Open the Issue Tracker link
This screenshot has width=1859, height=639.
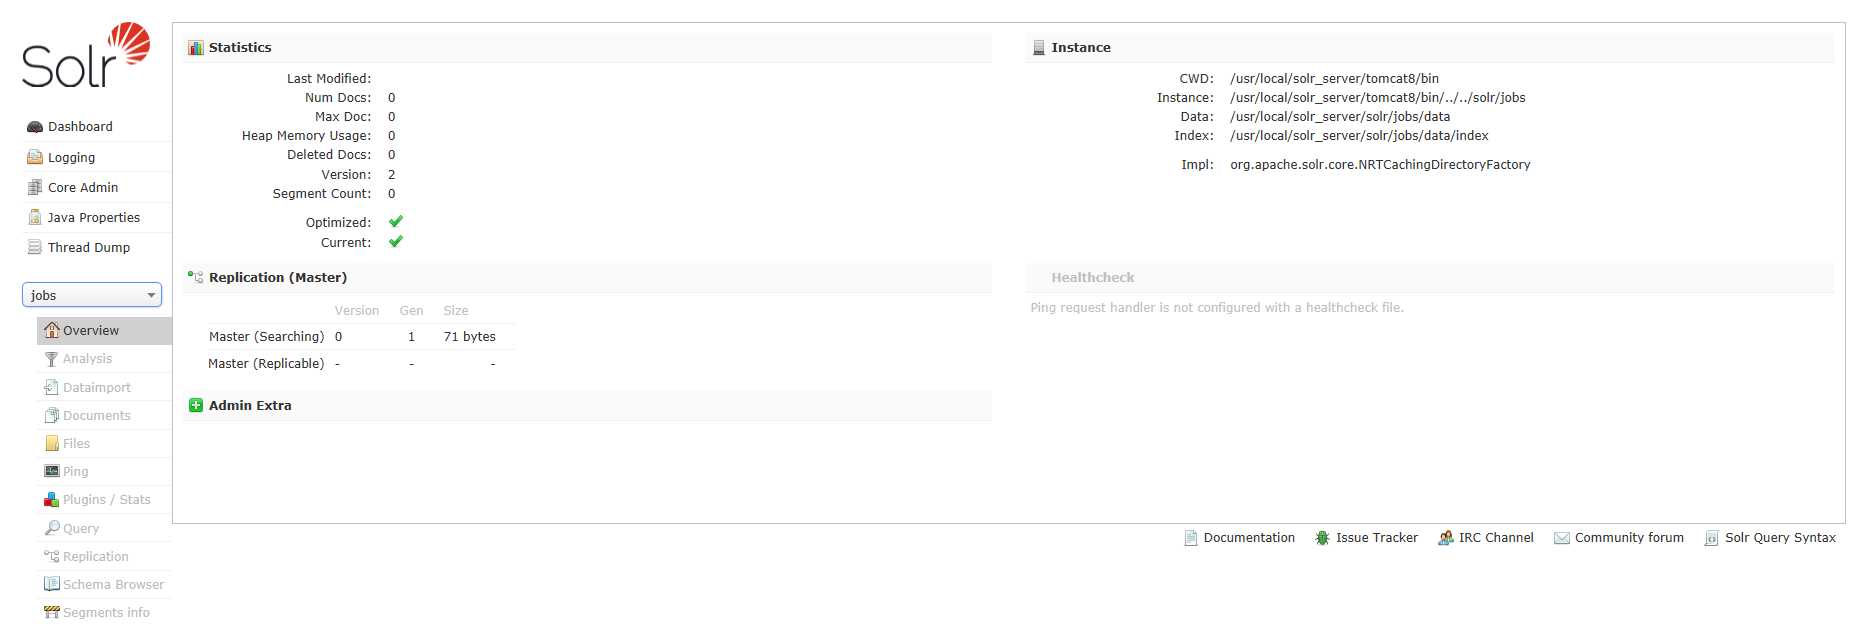click(x=1377, y=538)
